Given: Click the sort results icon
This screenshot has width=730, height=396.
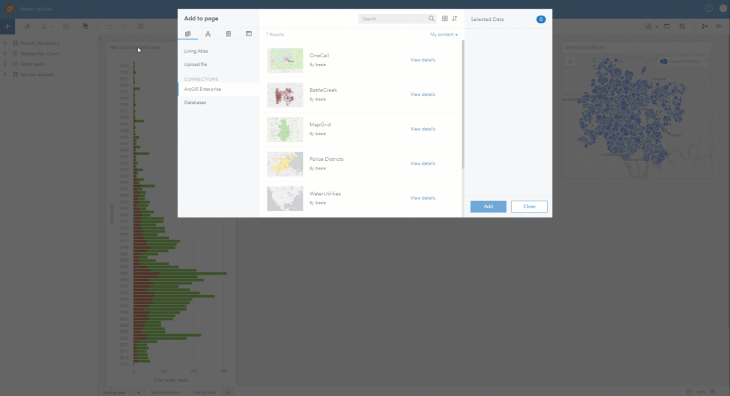Looking at the screenshot, I should point(455,19).
